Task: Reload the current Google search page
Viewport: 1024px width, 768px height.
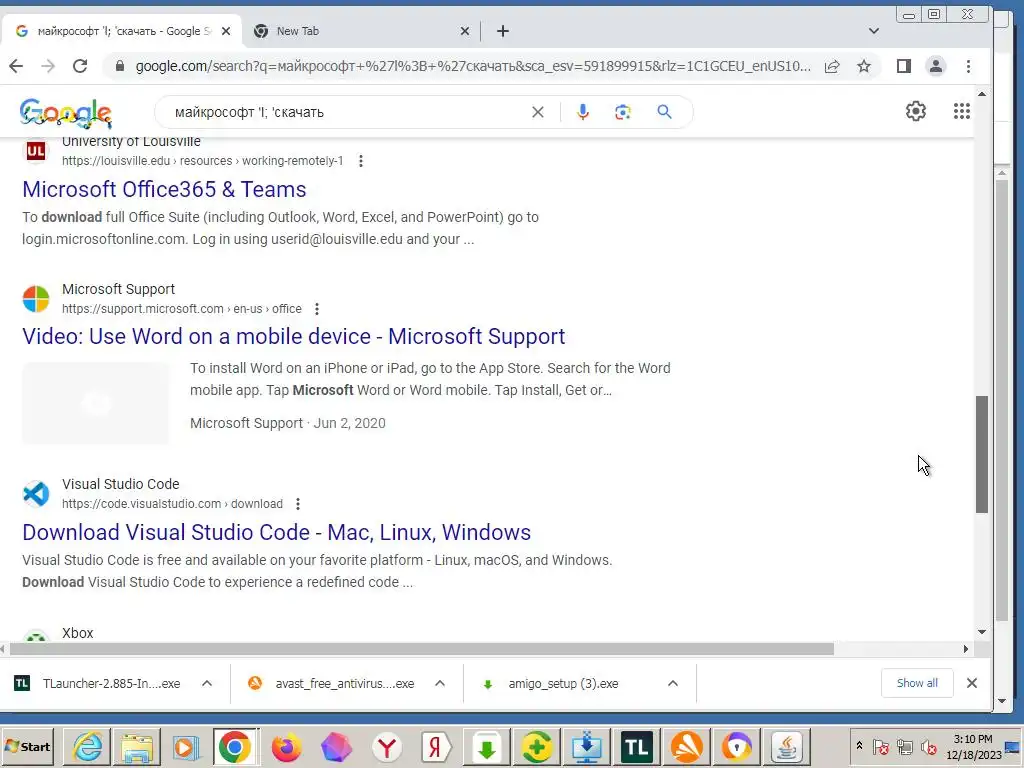Action: pos(80,66)
